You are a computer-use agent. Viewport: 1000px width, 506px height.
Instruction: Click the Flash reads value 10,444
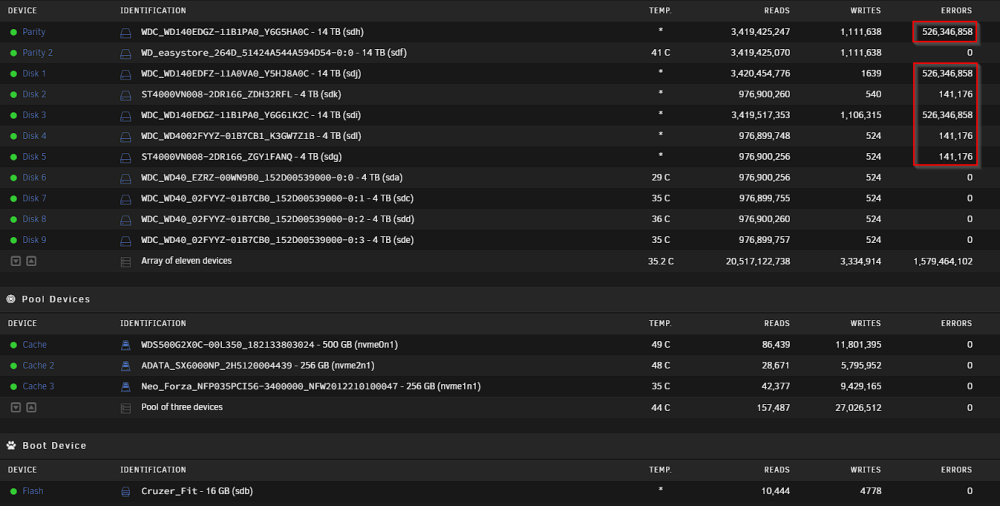tap(776, 491)
